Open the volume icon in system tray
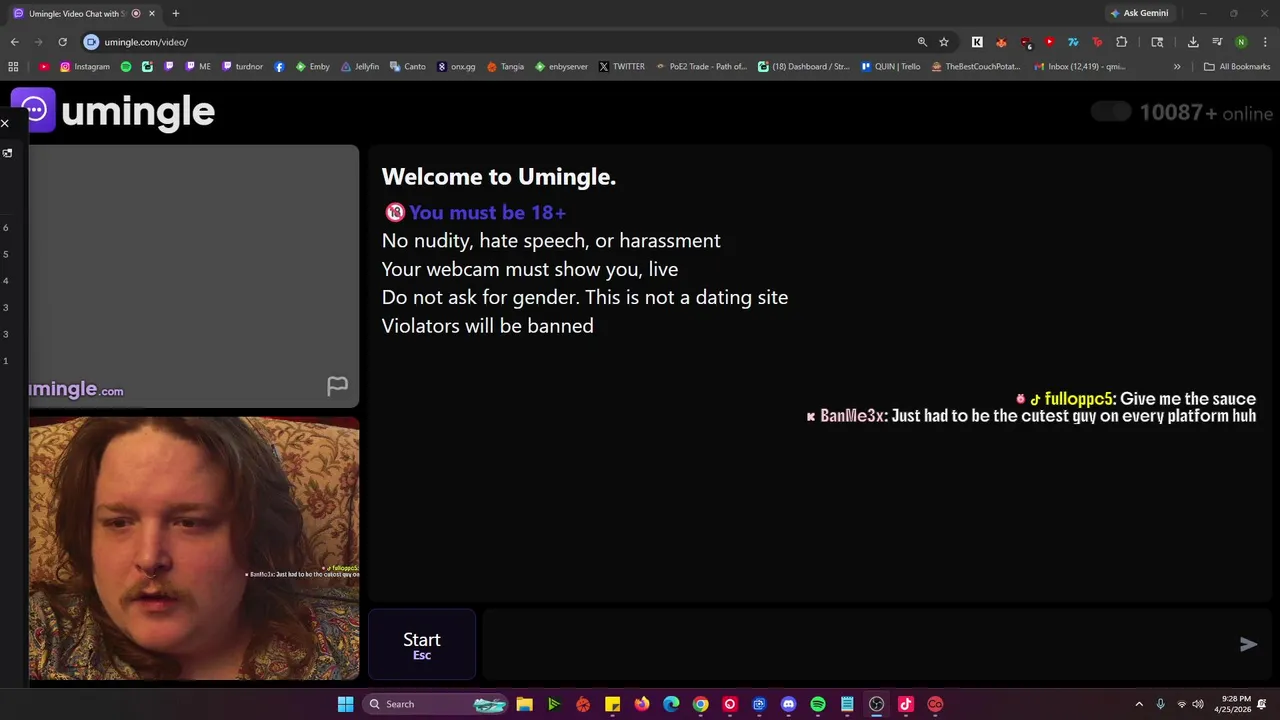1280x720 pixels. coord(1198,704)
